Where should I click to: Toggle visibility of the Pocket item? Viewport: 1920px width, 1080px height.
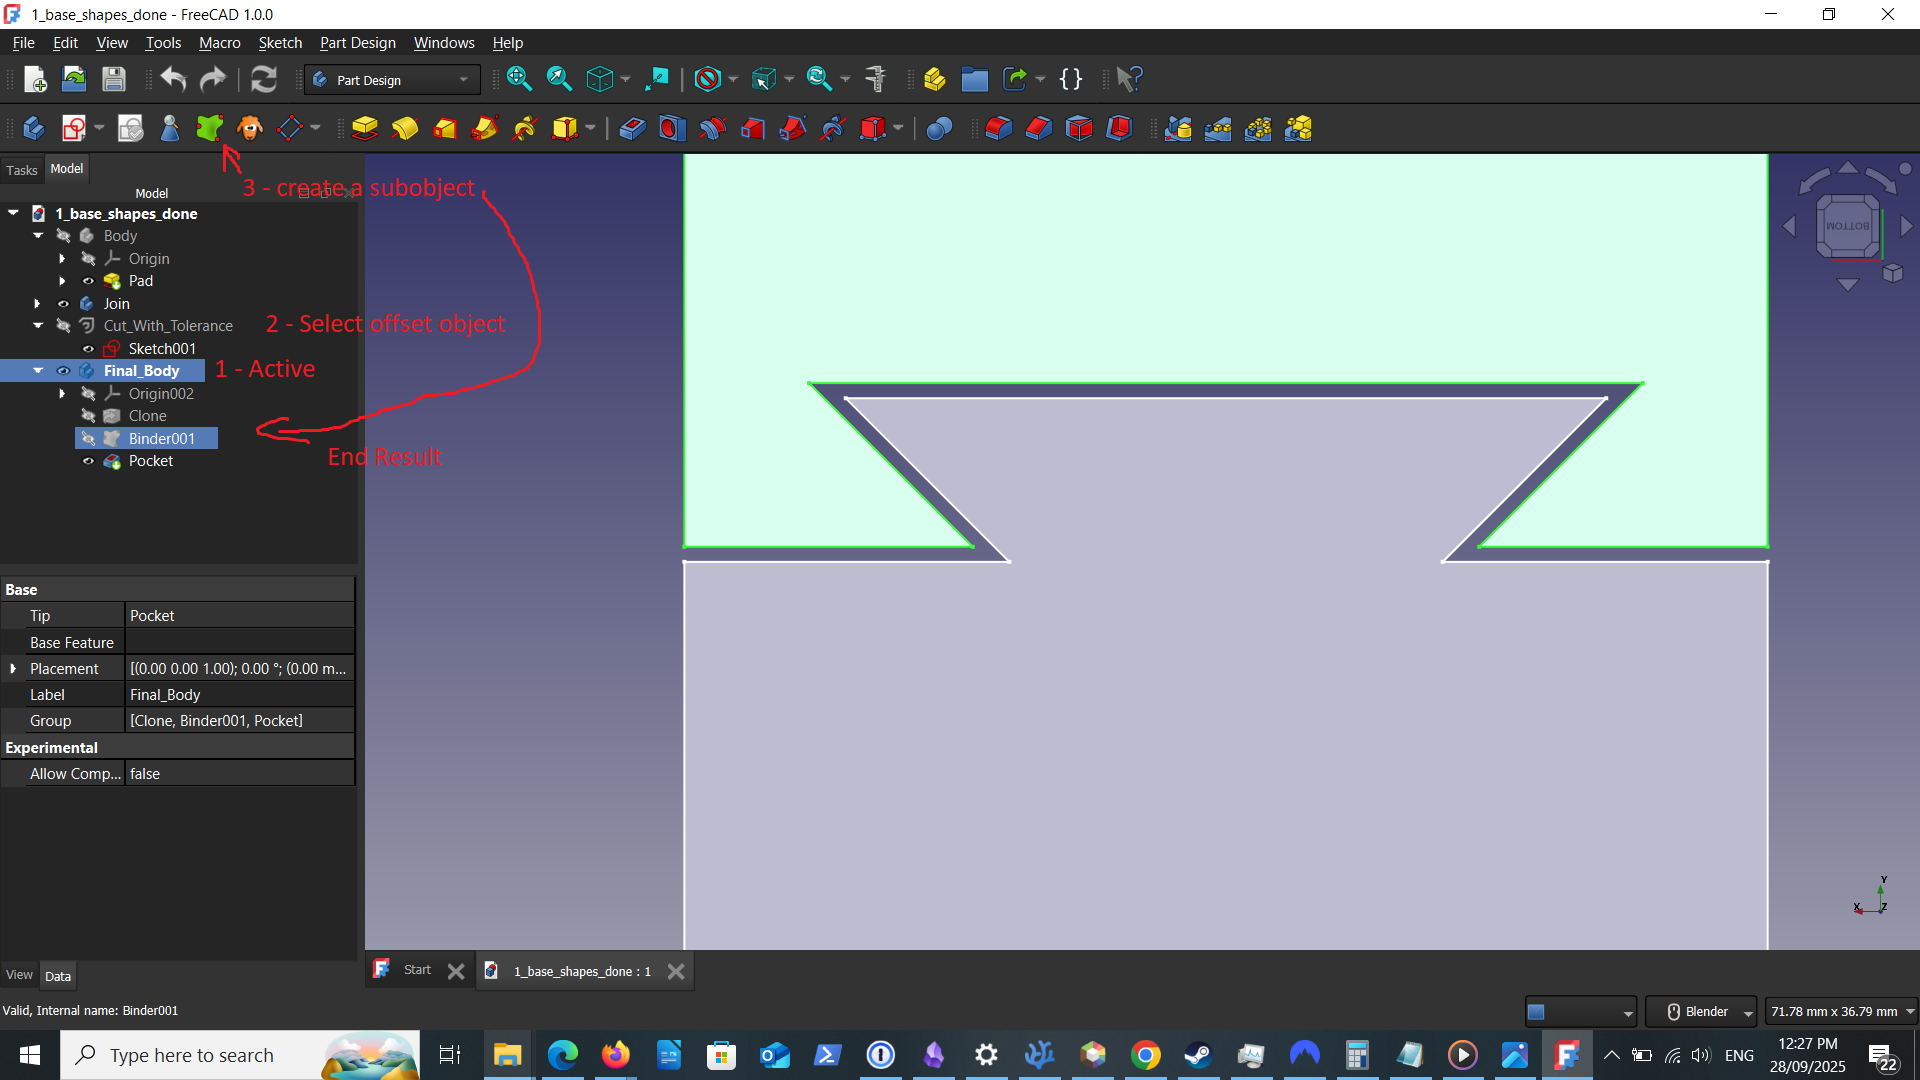pyautogui.click(x=88, y=461)
